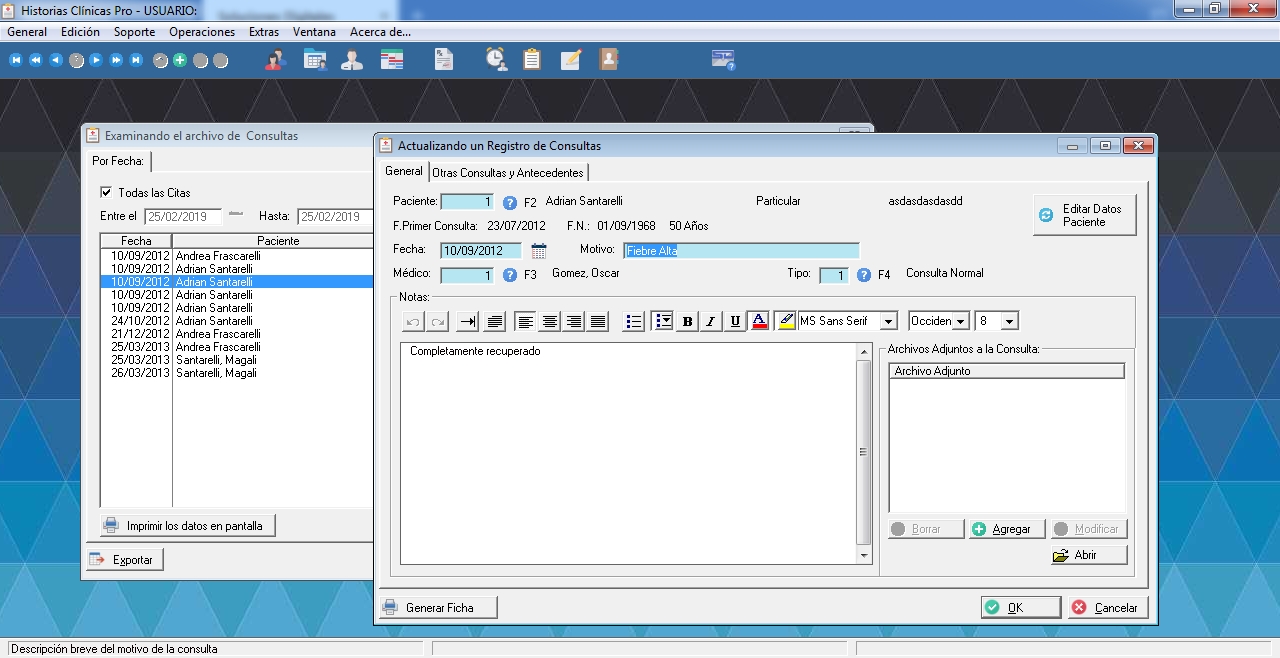Click the F2 patient lookup help icon
Viewport: 1280px width, 658px height.
(x=510, y=202)
